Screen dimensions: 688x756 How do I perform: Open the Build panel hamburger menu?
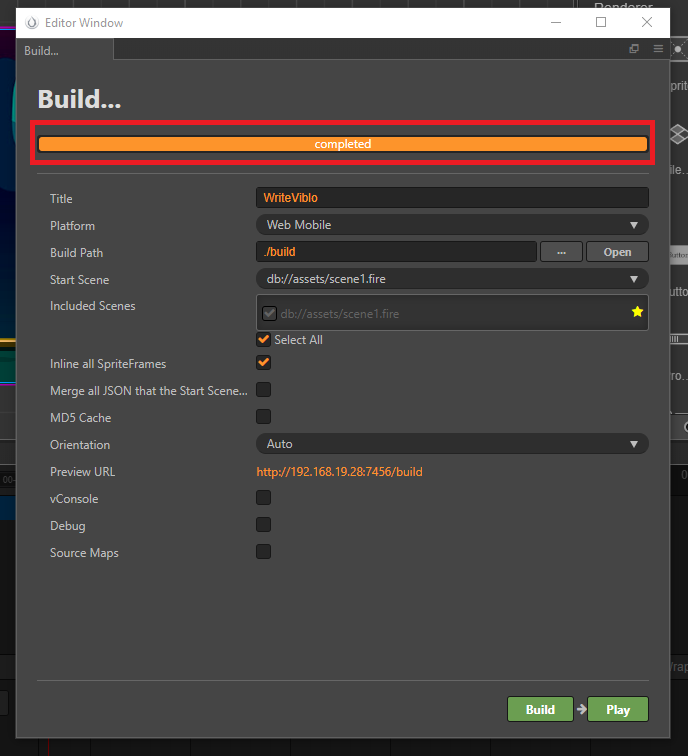click(x=658, y=49)
